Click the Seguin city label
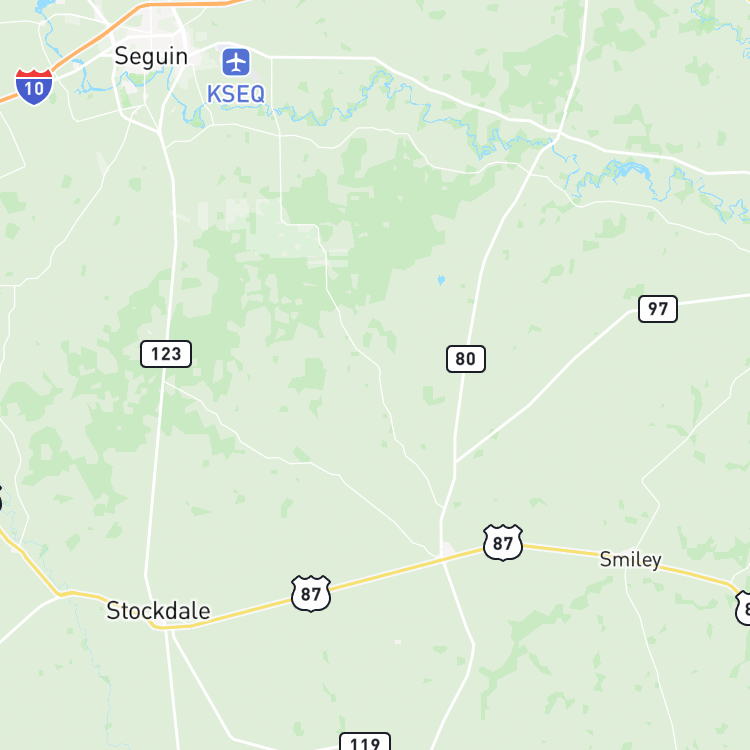This screenshot has height=750, width=750. pyautogui.click(x=151, y=57)
